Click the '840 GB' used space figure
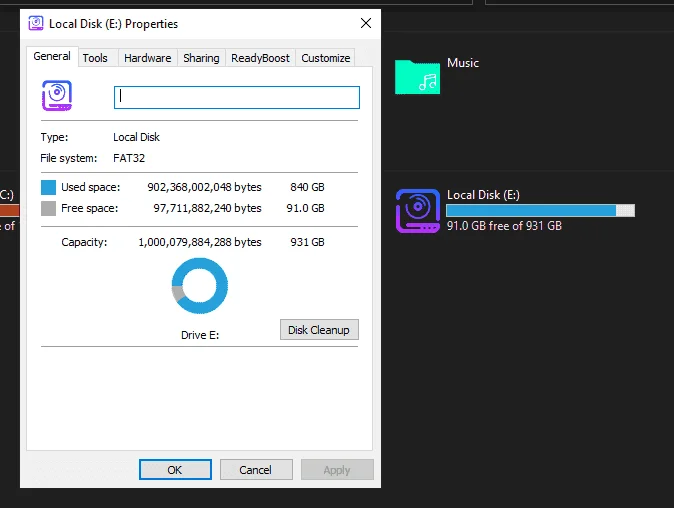 click(x=307, y=187)
